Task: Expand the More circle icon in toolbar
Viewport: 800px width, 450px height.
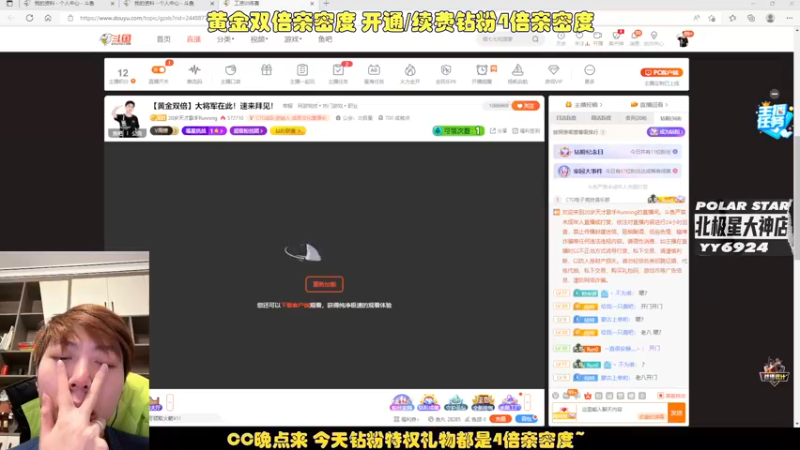Action: (589, 70)
